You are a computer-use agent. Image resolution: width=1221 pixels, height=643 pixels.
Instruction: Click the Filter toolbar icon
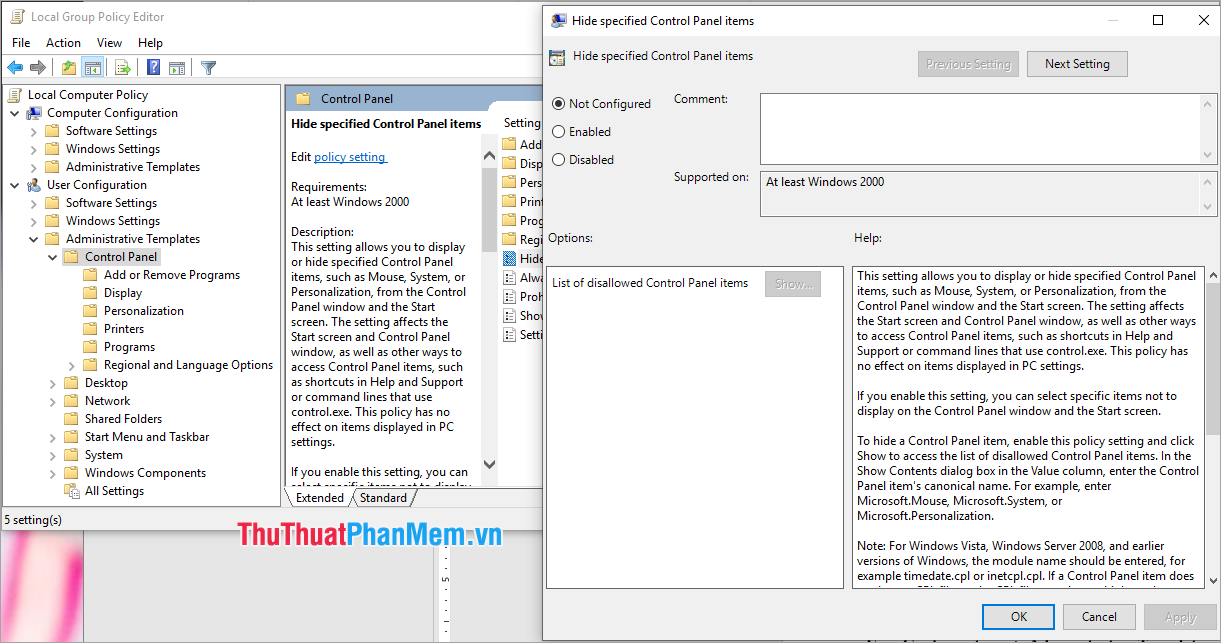pos(208,67)
